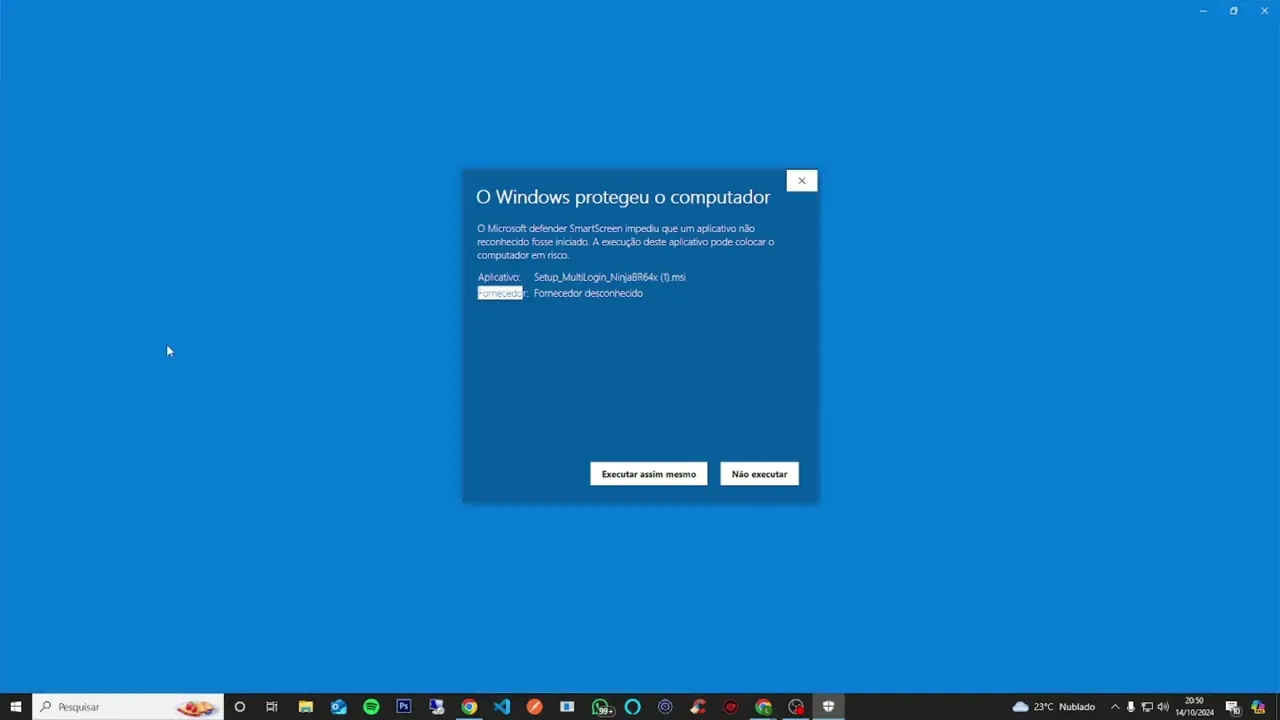Open Spotify from the taskbar
The height and width of the screenshot is (720, 1280).
pos(371,707)
